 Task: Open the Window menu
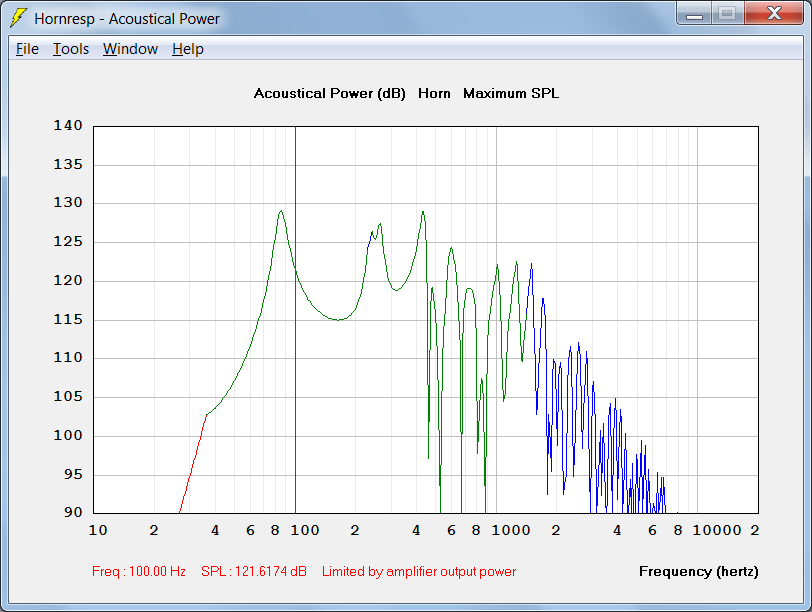(x=130, y=49)
